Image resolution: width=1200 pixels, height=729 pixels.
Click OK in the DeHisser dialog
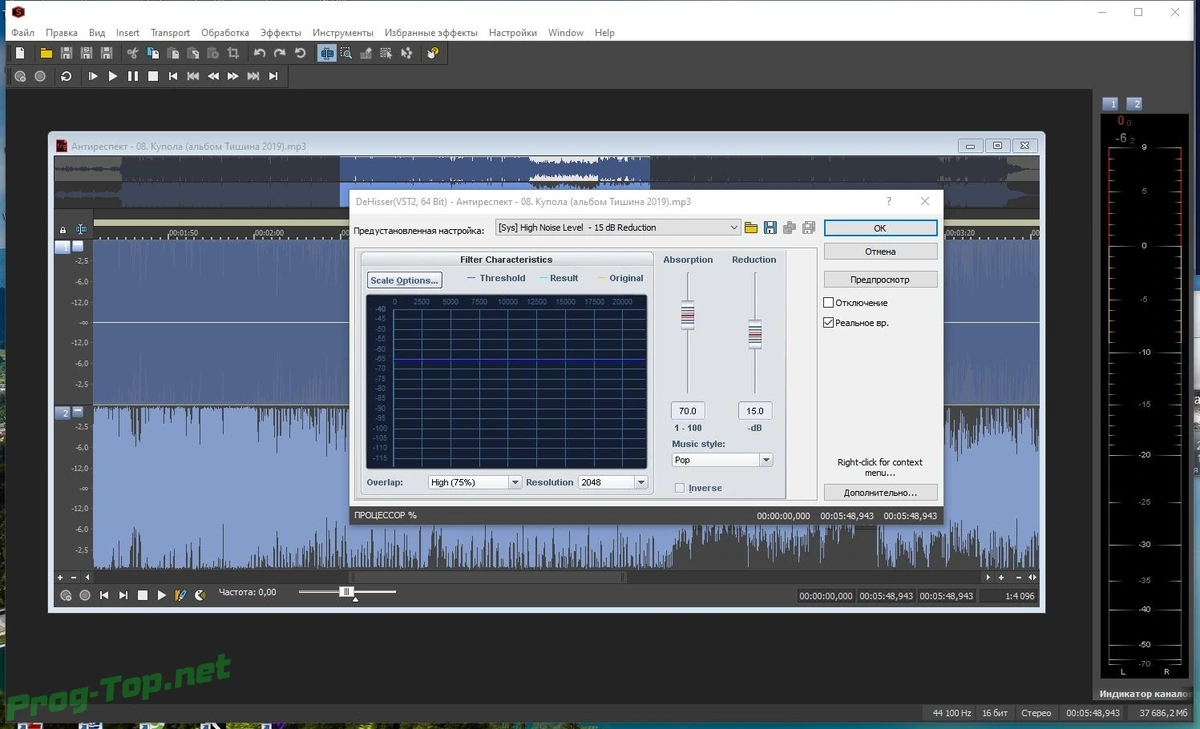(880, 228)
